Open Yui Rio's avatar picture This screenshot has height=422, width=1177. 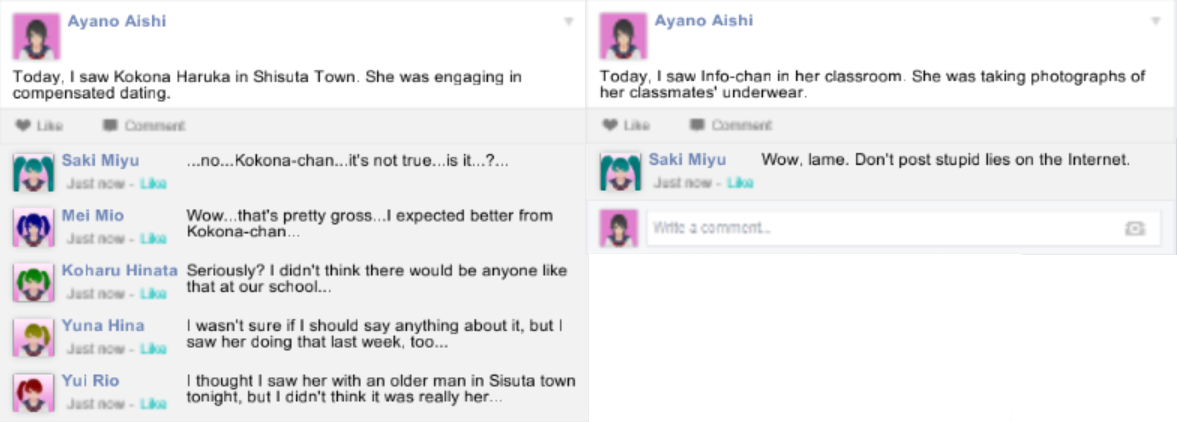[x=32, y=392]
